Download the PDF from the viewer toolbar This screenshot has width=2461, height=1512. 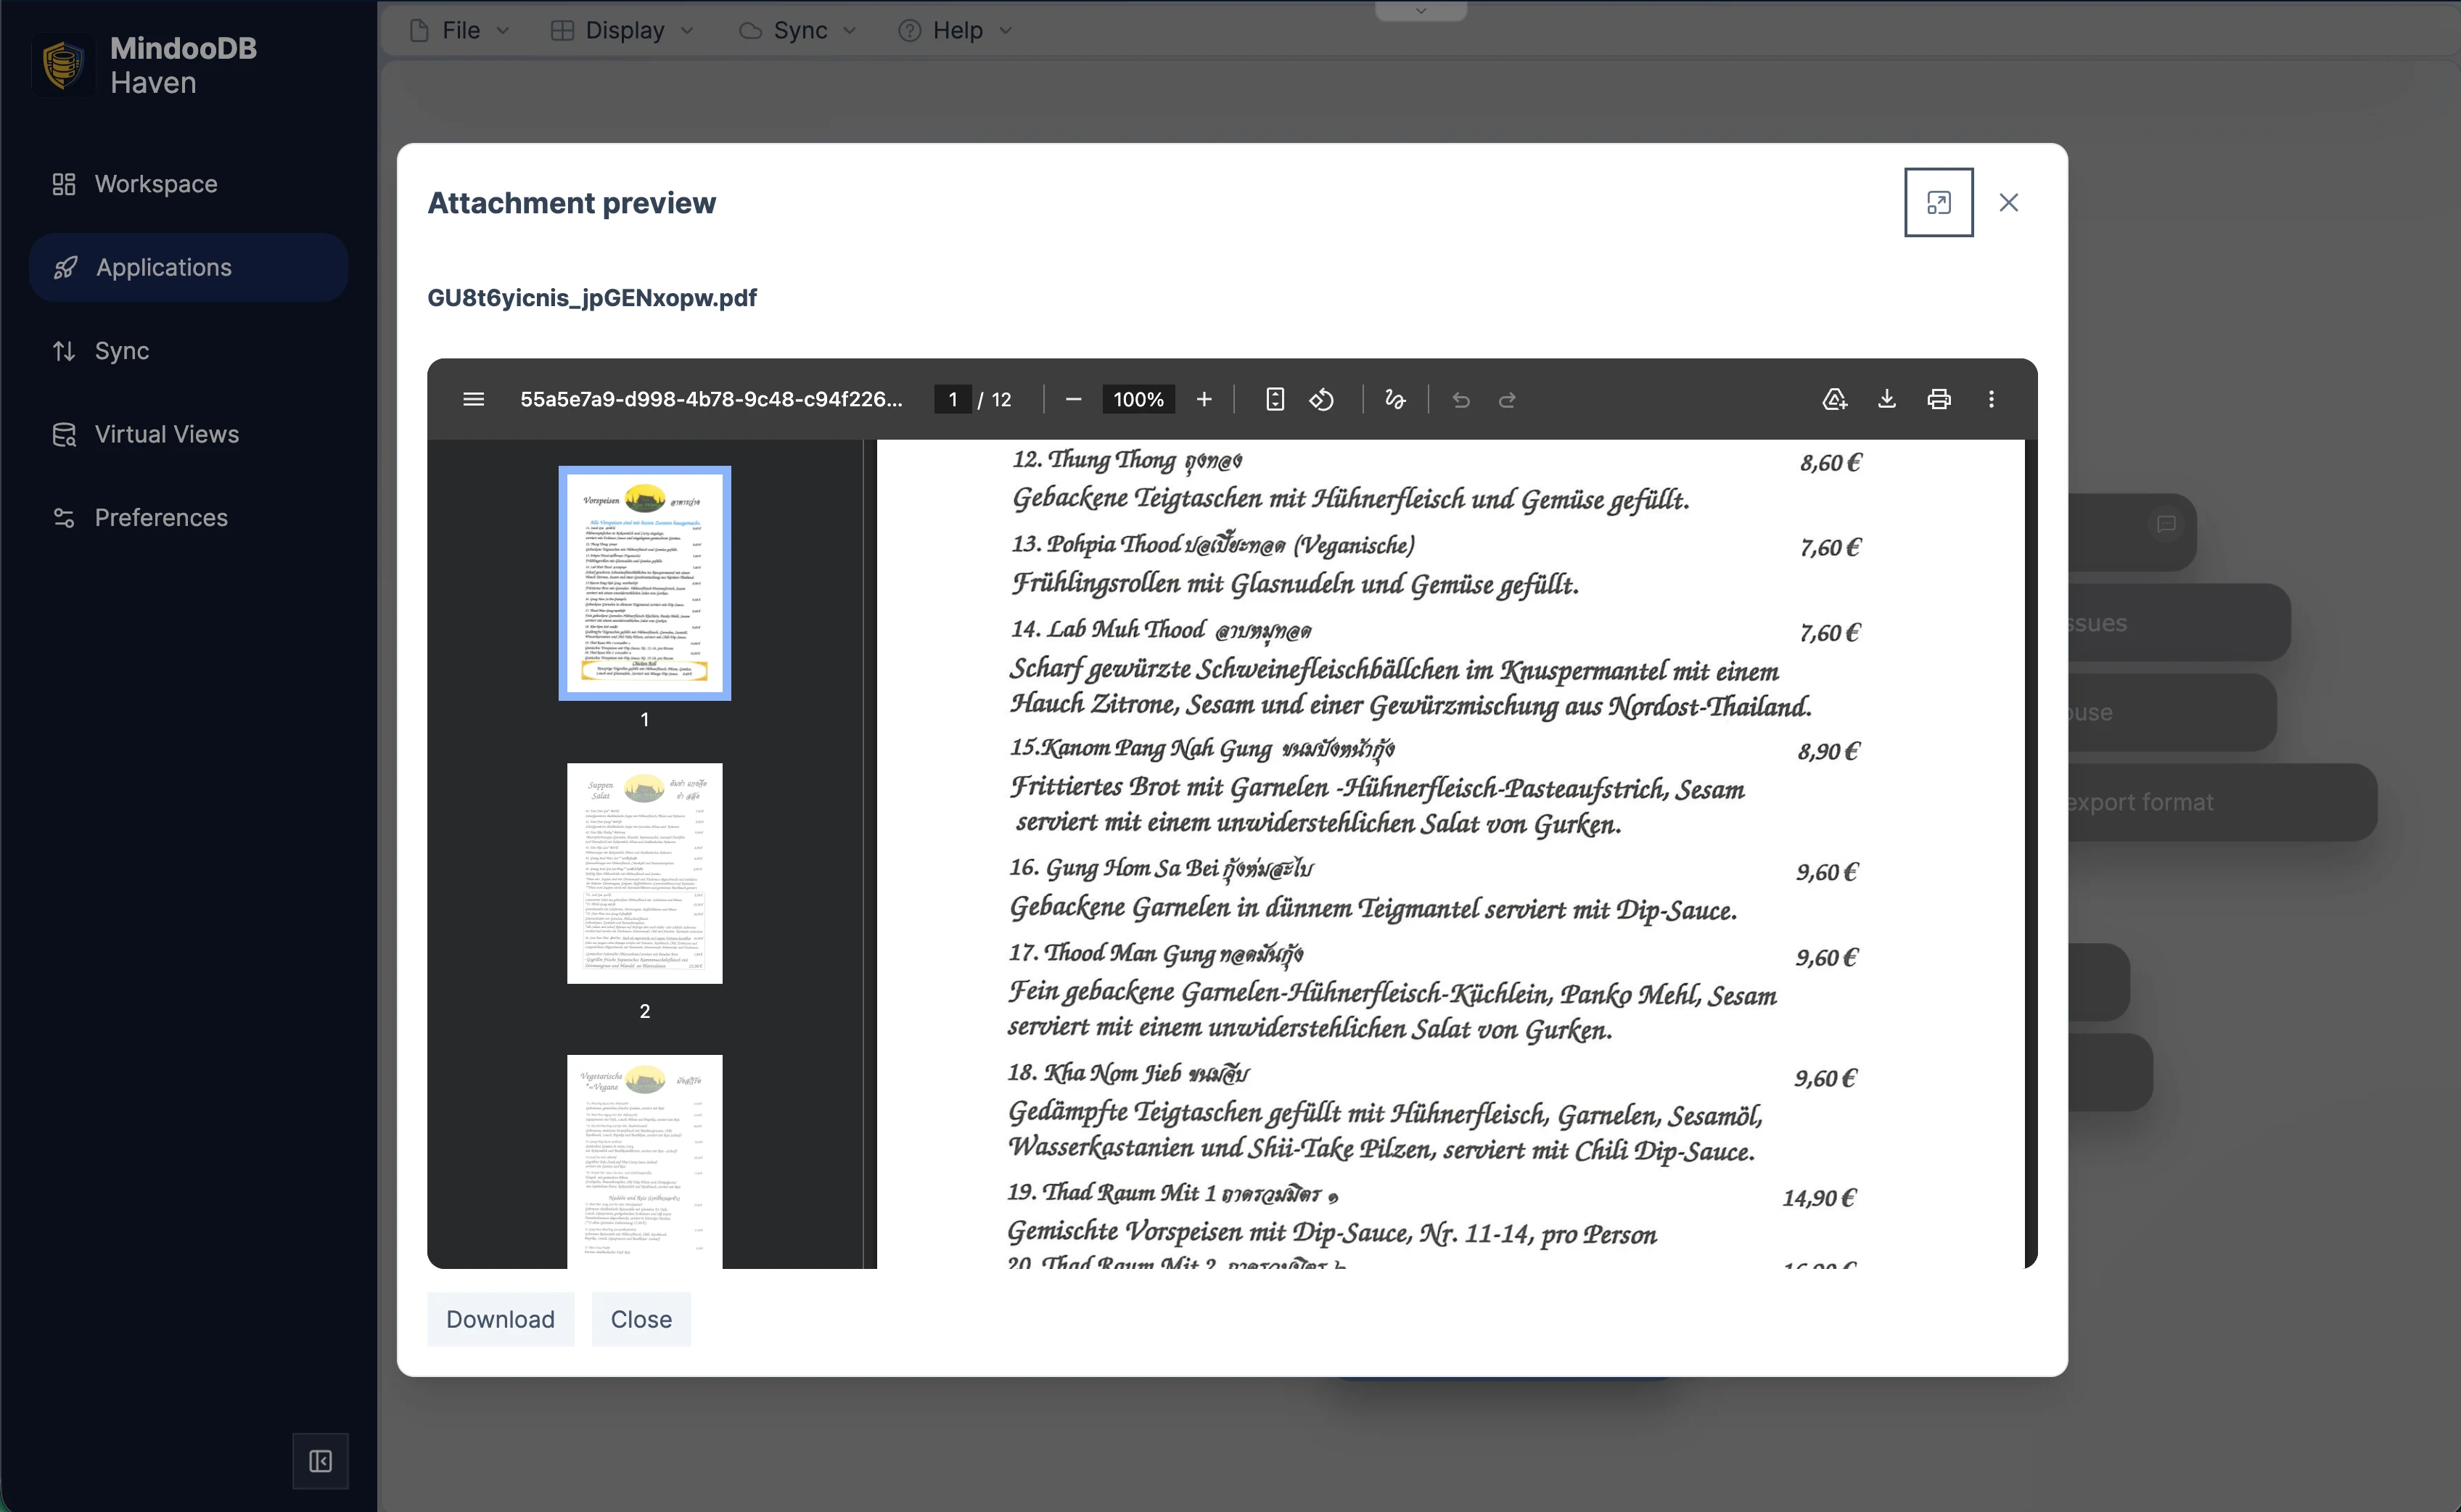tap(1887, 399)
